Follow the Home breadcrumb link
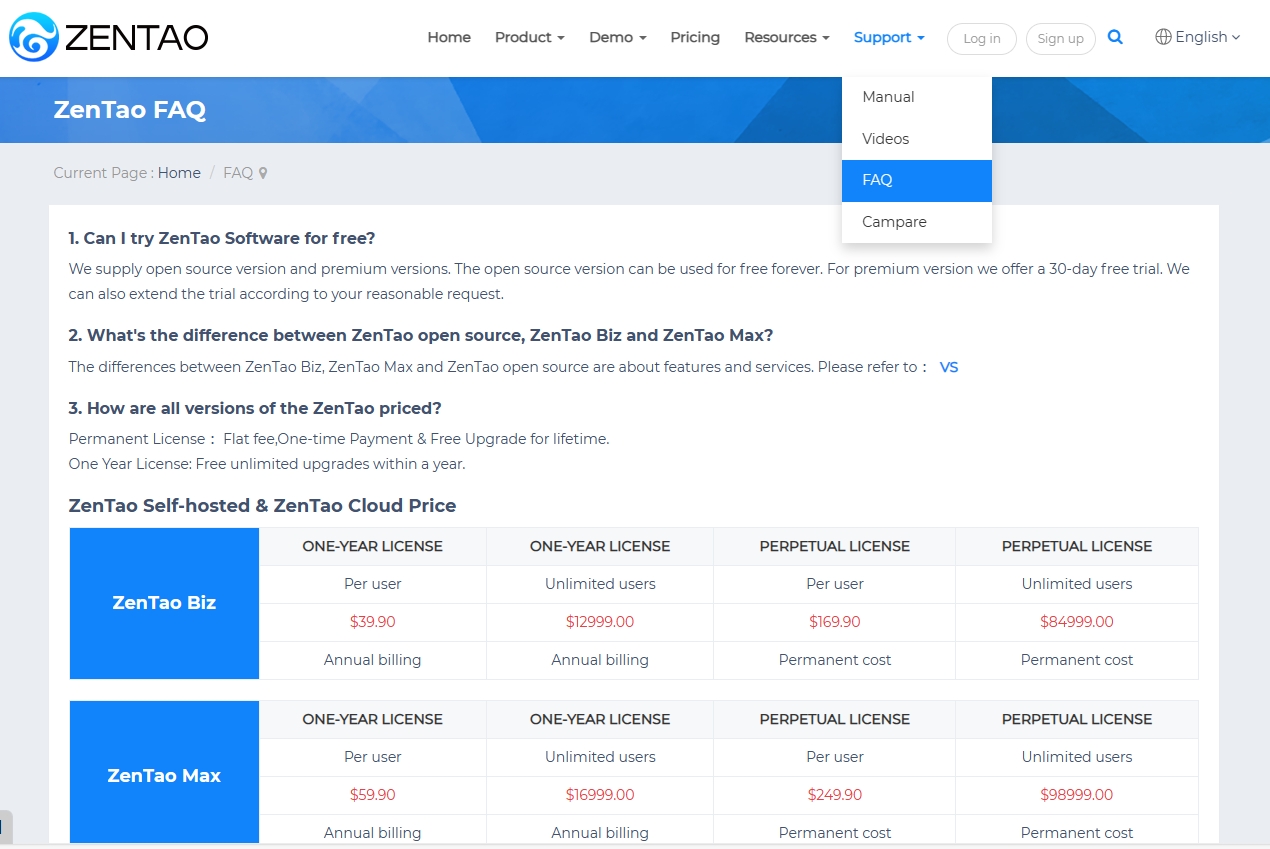The image size is (1270, 849). pyautogui.click(x=179, y=173)
